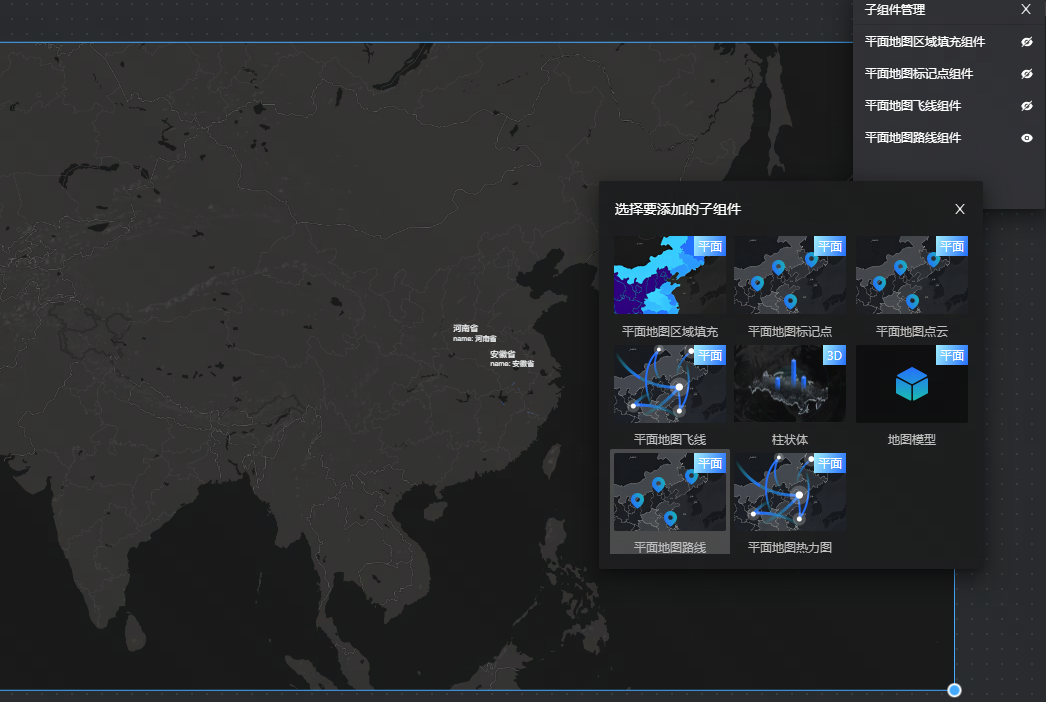Click the 平面地图路线 thumbnail

pos(669,491)
